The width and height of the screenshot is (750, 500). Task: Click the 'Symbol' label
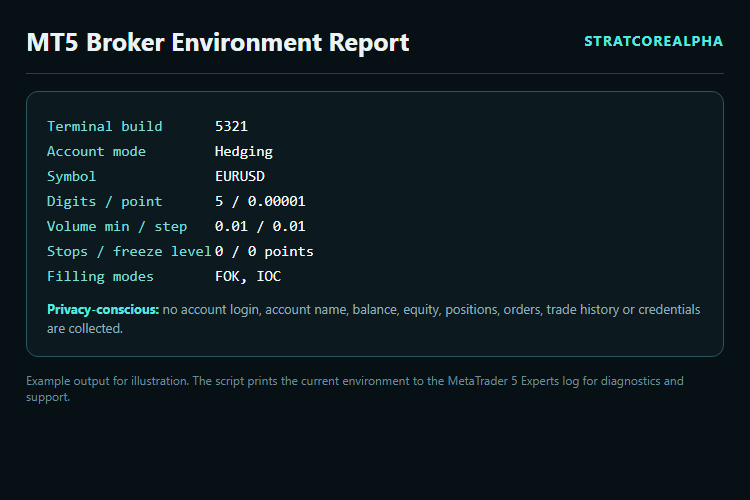pyautogui.click(x=71, y=177)
